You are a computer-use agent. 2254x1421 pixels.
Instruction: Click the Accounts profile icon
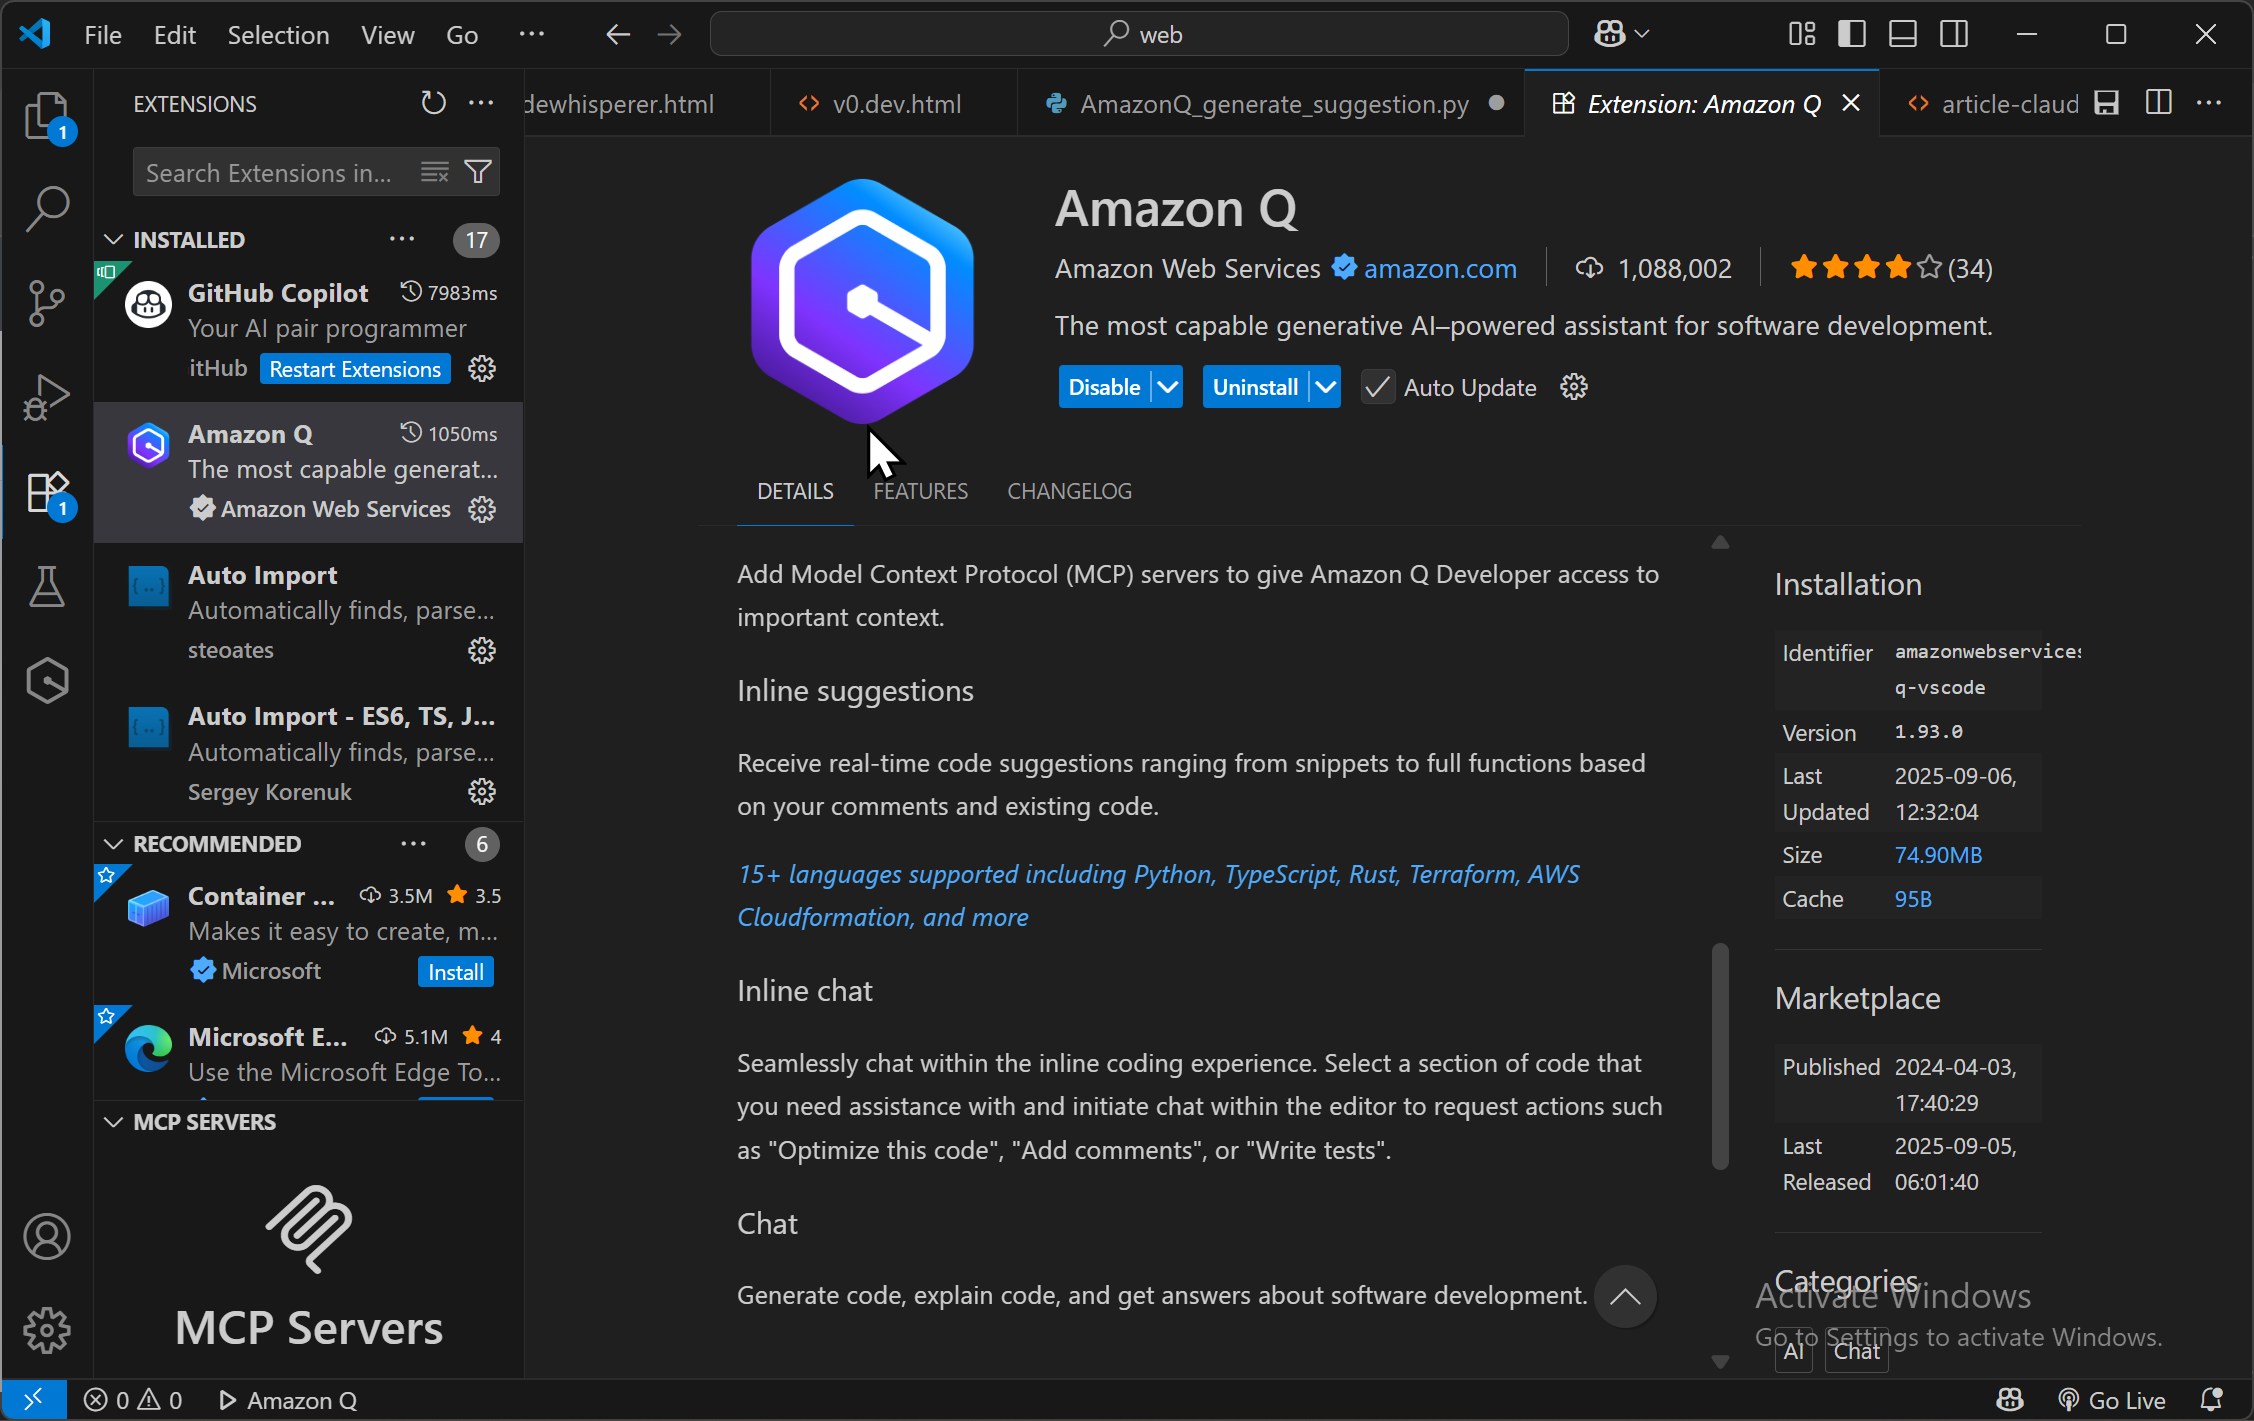[46, 1237]
